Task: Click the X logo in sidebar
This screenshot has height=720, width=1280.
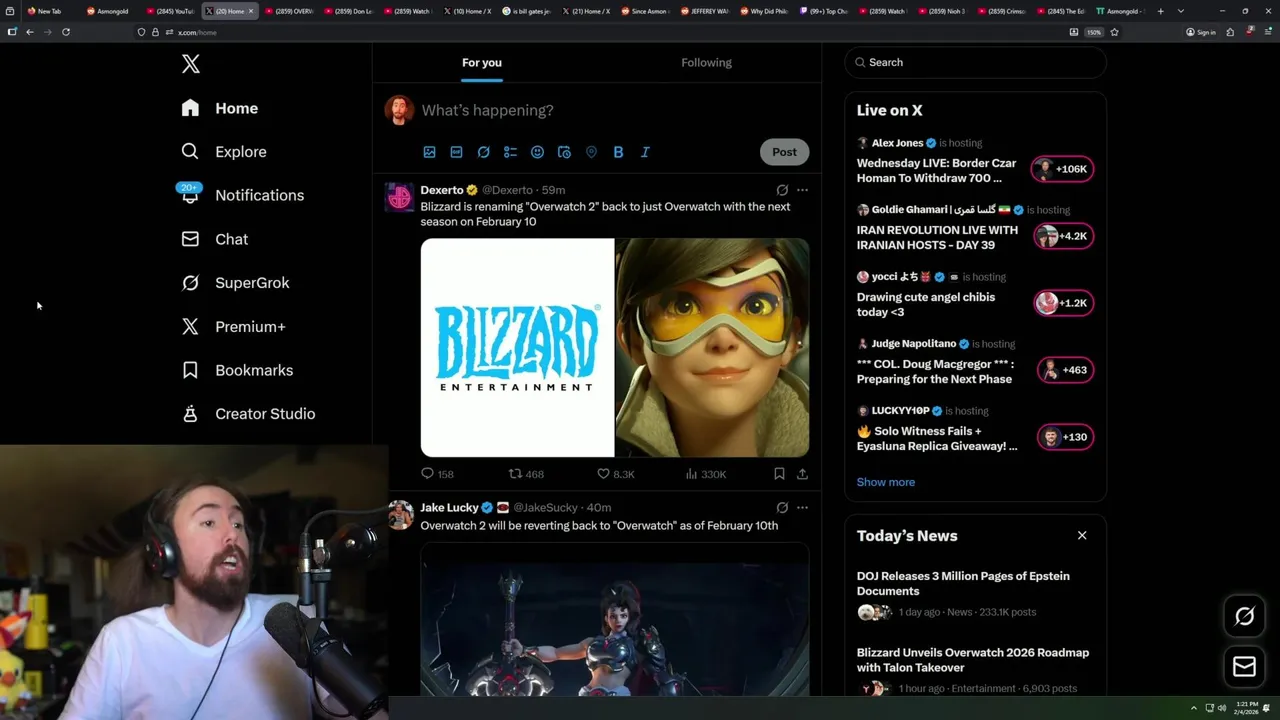Action: [190, 64]
